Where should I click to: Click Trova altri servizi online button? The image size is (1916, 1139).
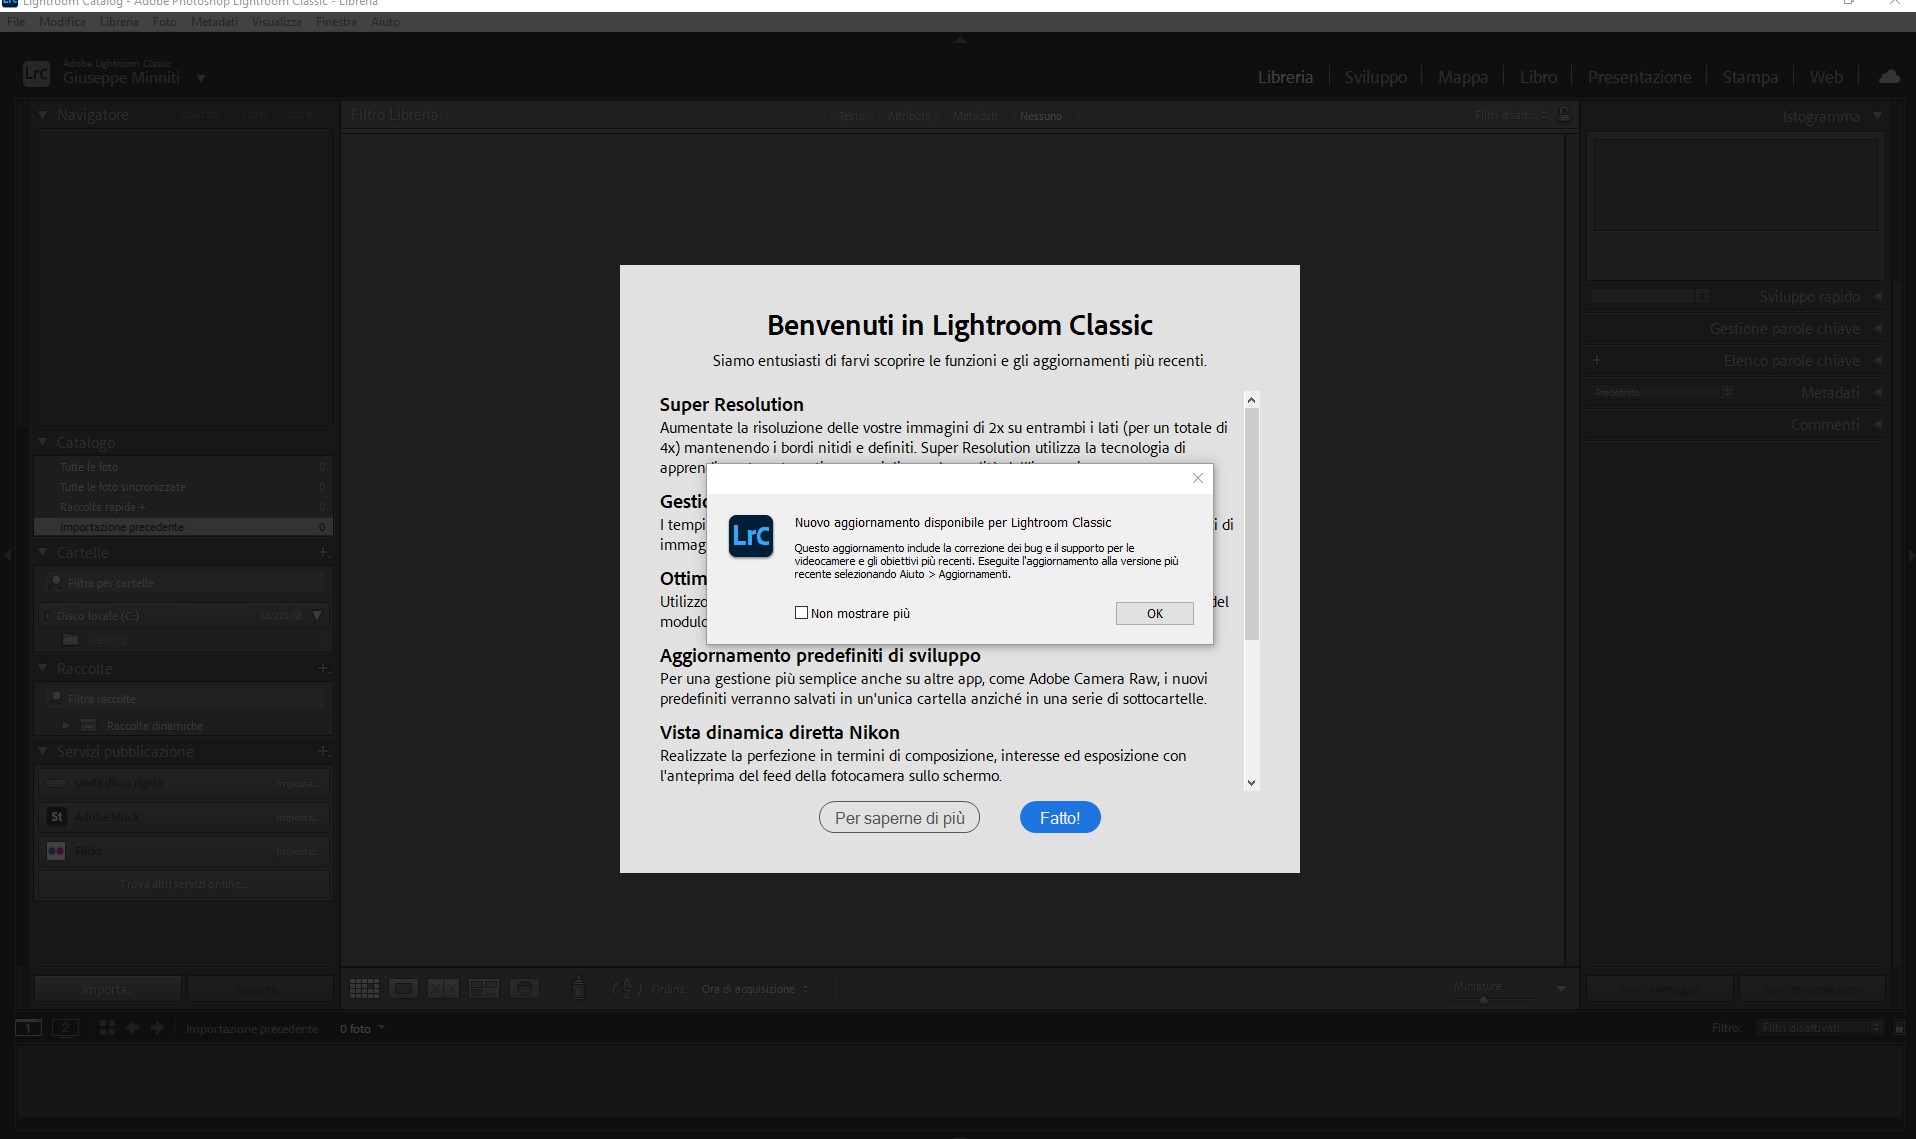click(184, 884)
